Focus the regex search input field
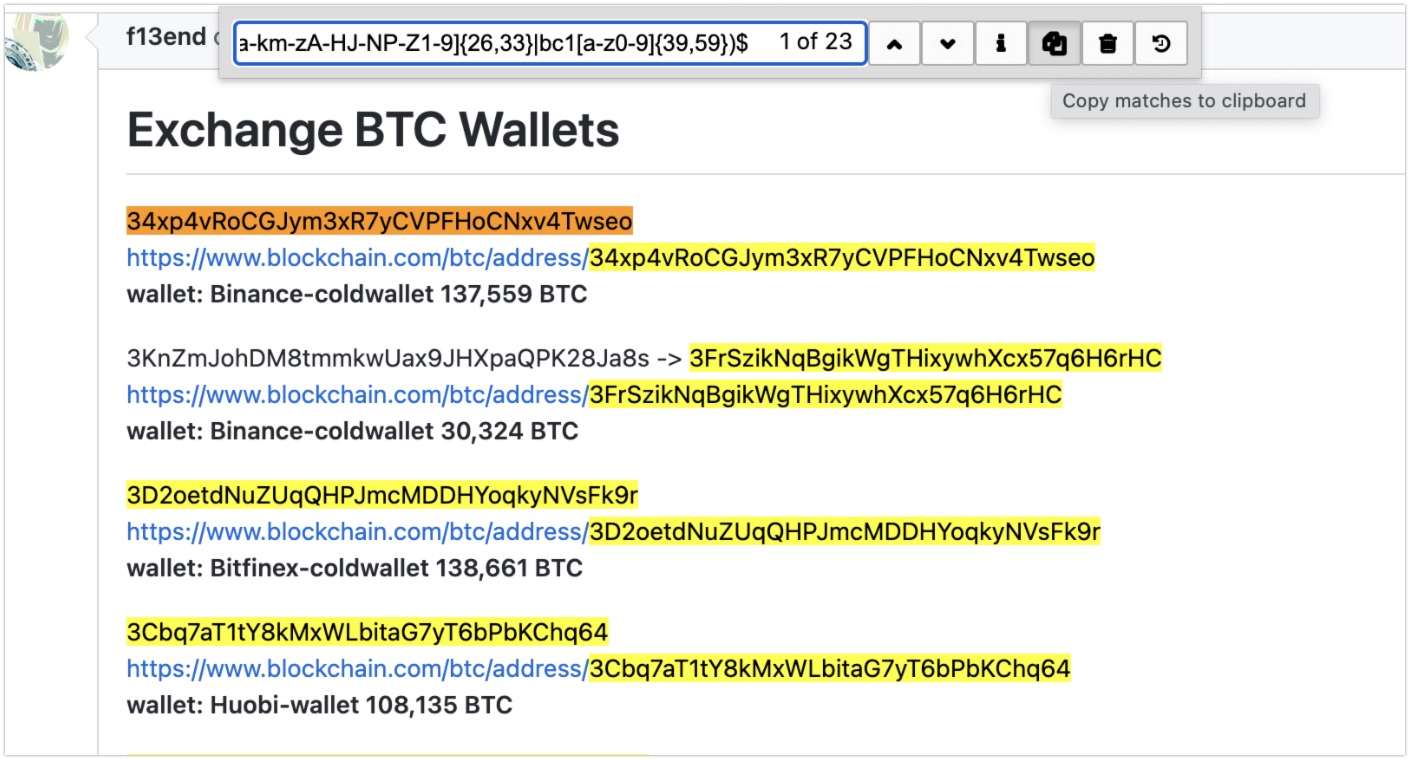The image size is (1410, 760). pyautogui.click(x=500, y=43)
